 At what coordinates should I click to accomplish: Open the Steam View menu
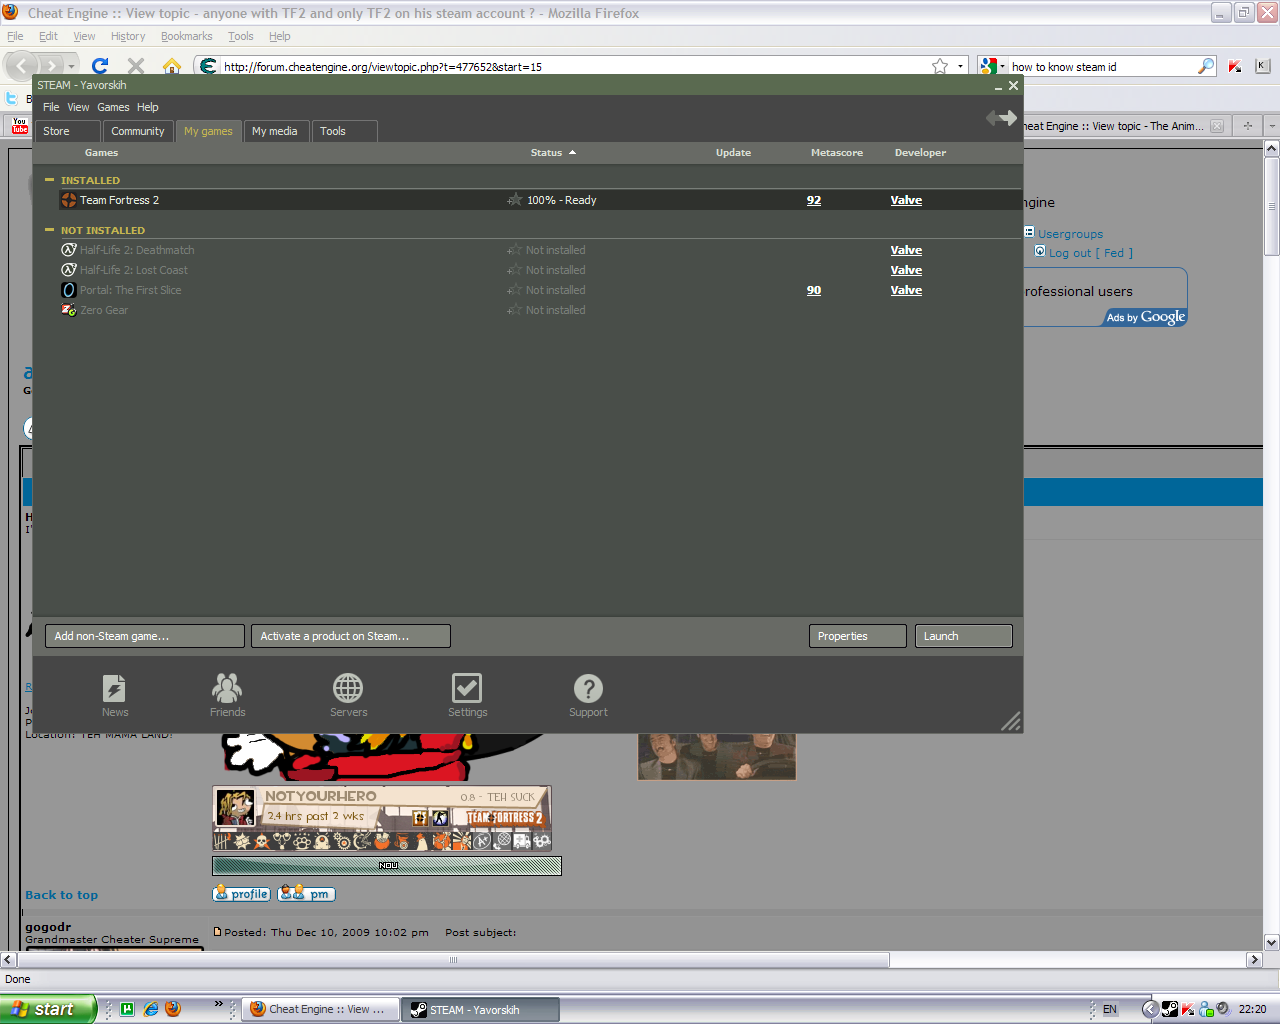[78, 107]
